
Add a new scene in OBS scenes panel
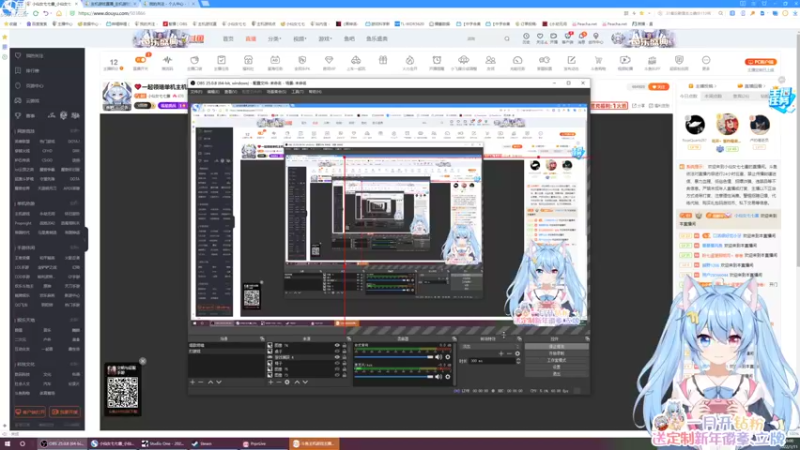pos(192,382)
